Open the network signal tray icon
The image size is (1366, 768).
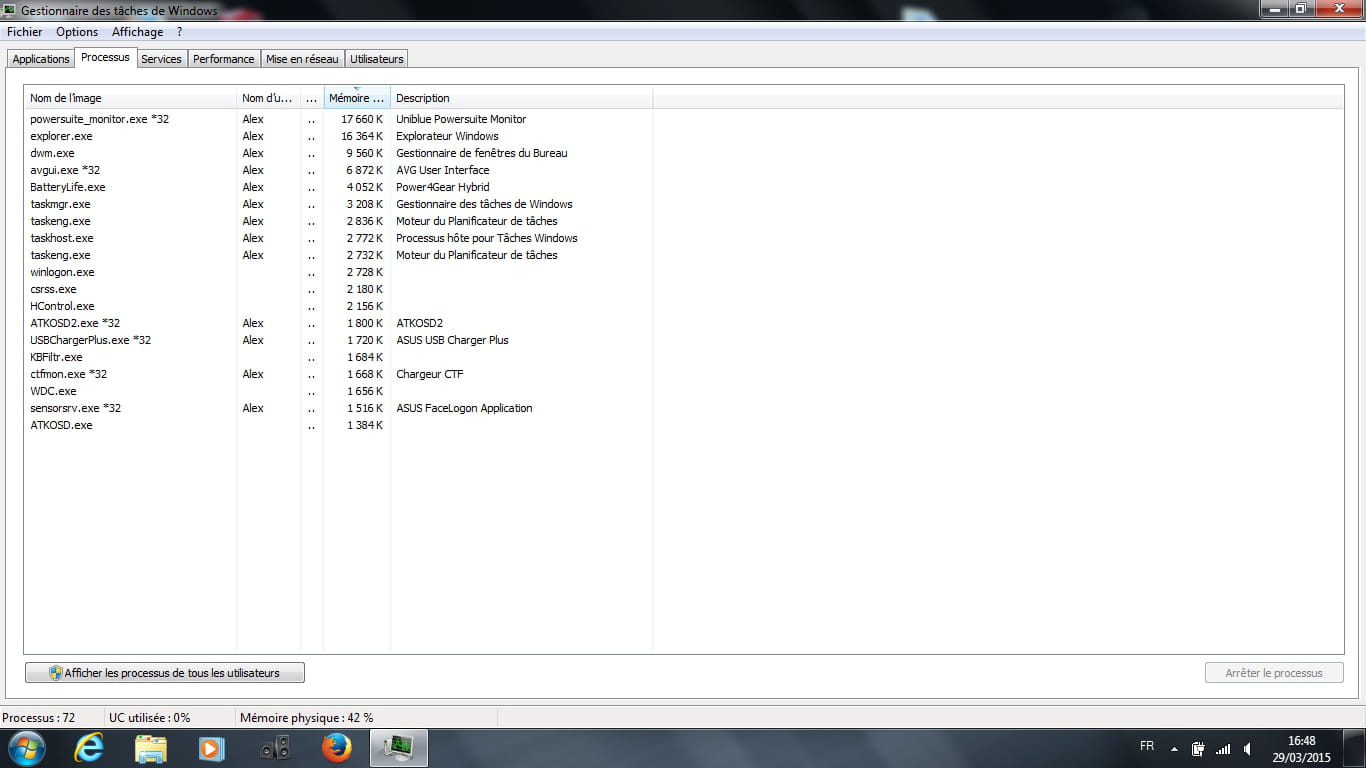[1222, 748]
